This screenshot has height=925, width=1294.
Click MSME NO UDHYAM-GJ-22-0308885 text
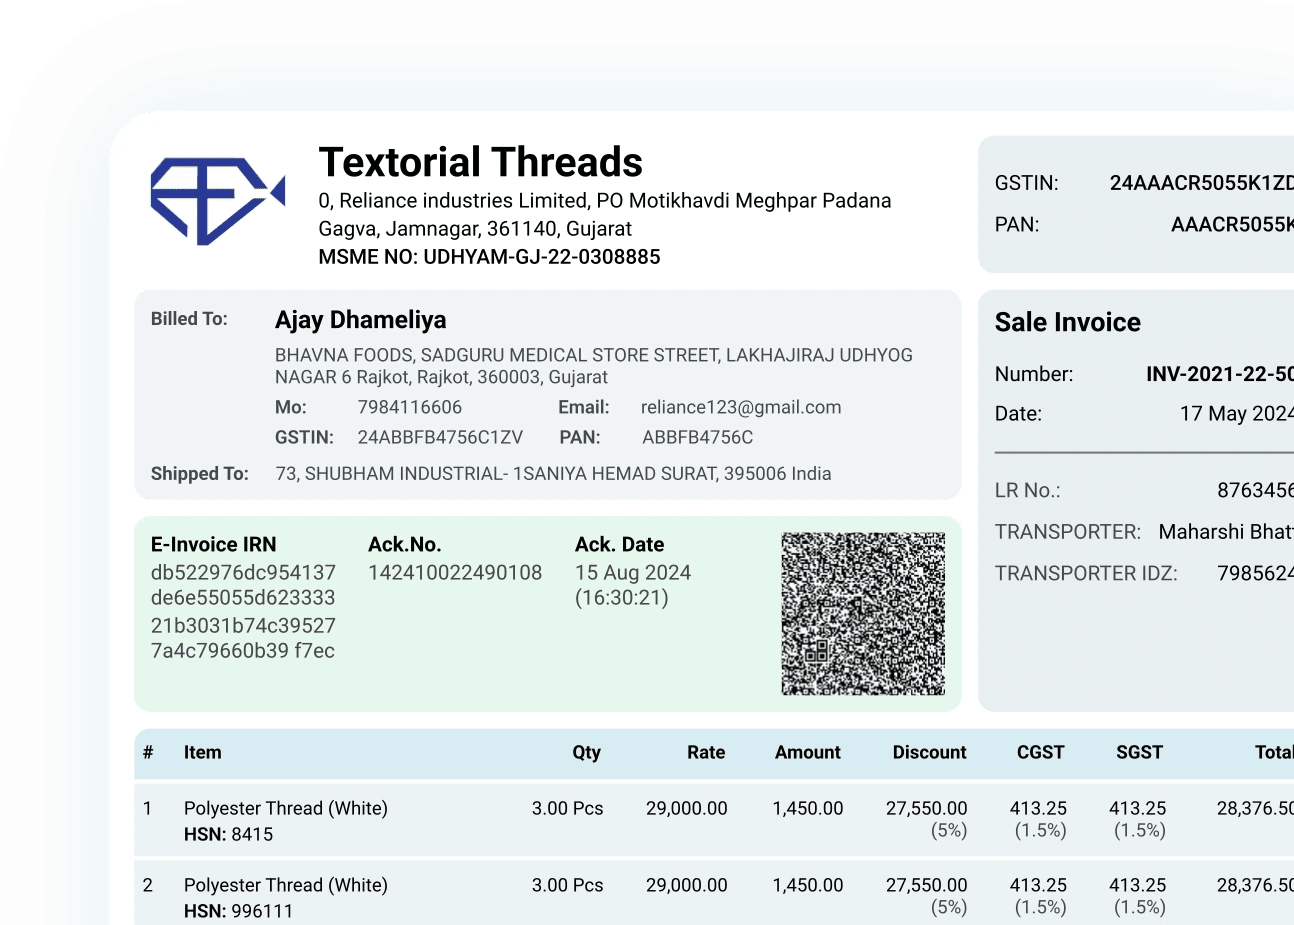[x=489, y=257]
